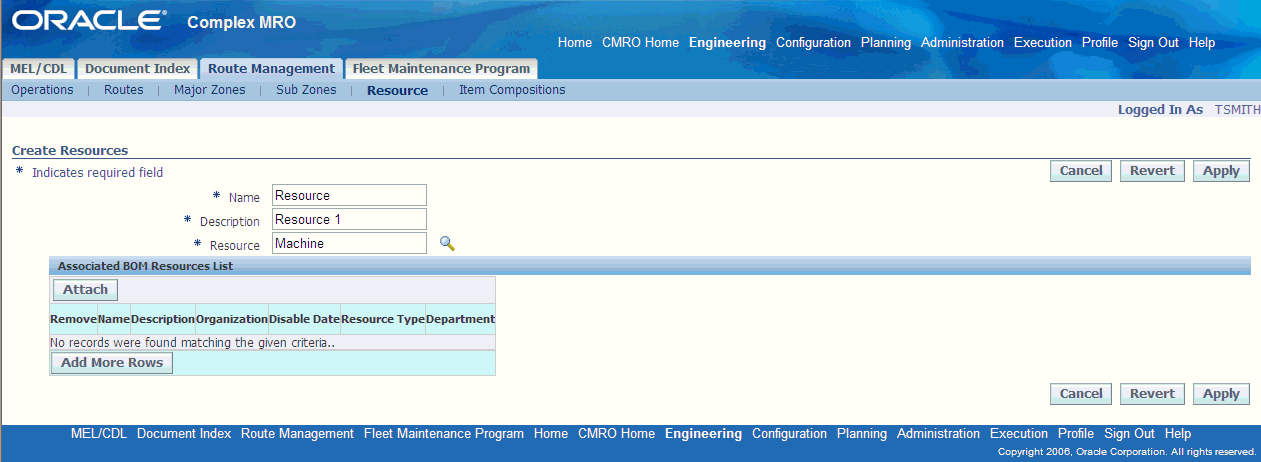Go to CMRO Home in top navigation

pyautogui.click(x=640, y=43)
